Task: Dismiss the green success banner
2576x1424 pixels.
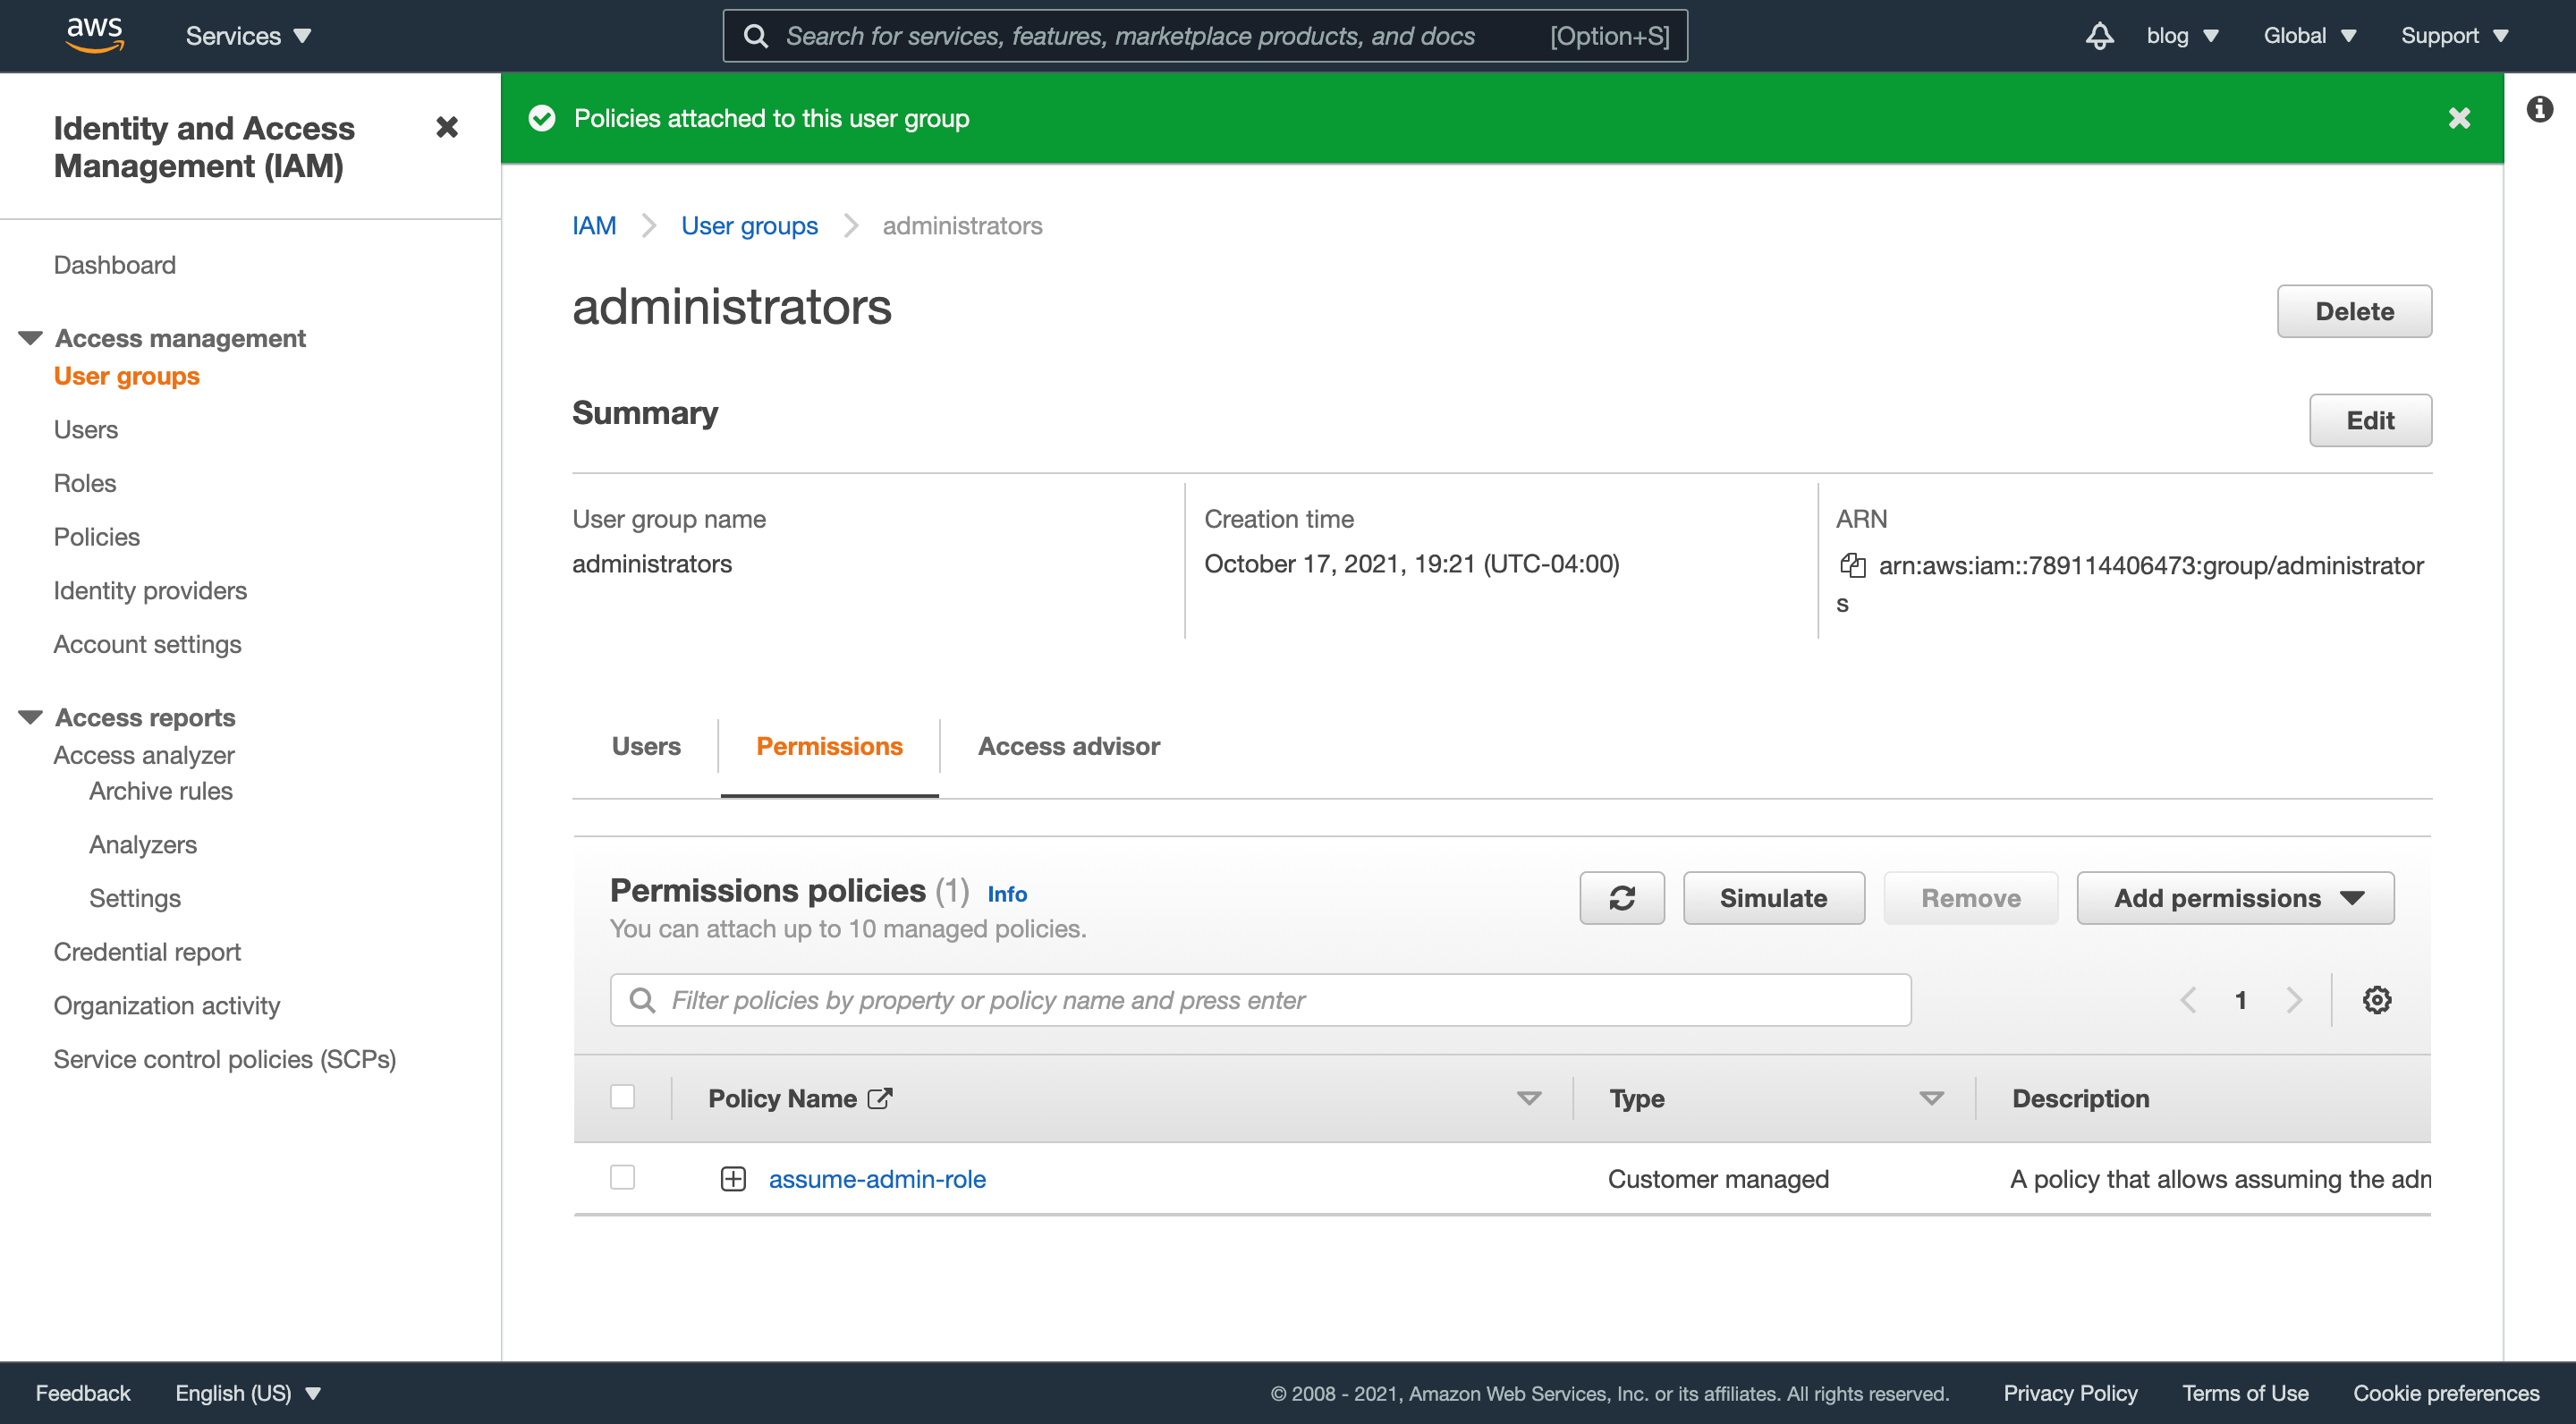Action: click(x=2459, y=118)
